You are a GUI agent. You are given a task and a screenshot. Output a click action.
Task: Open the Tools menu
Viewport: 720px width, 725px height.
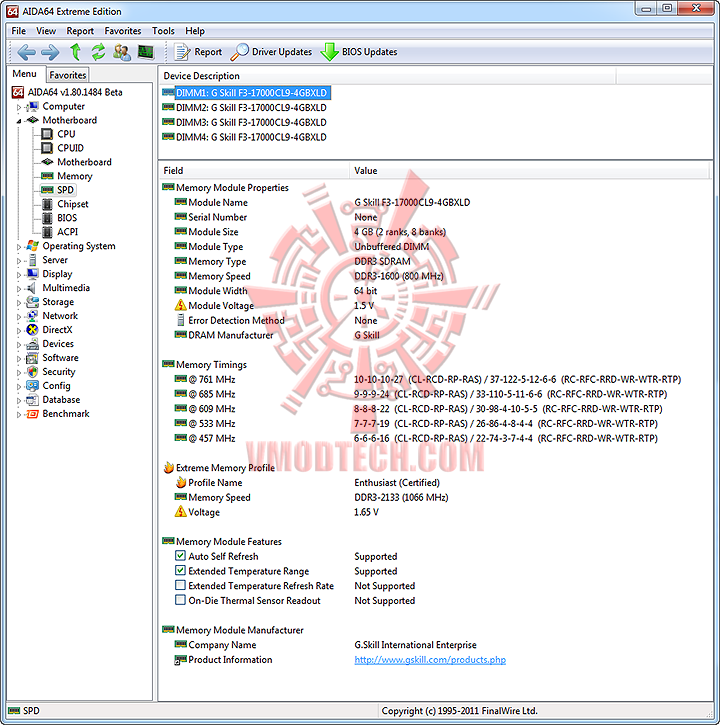point(163,31)
